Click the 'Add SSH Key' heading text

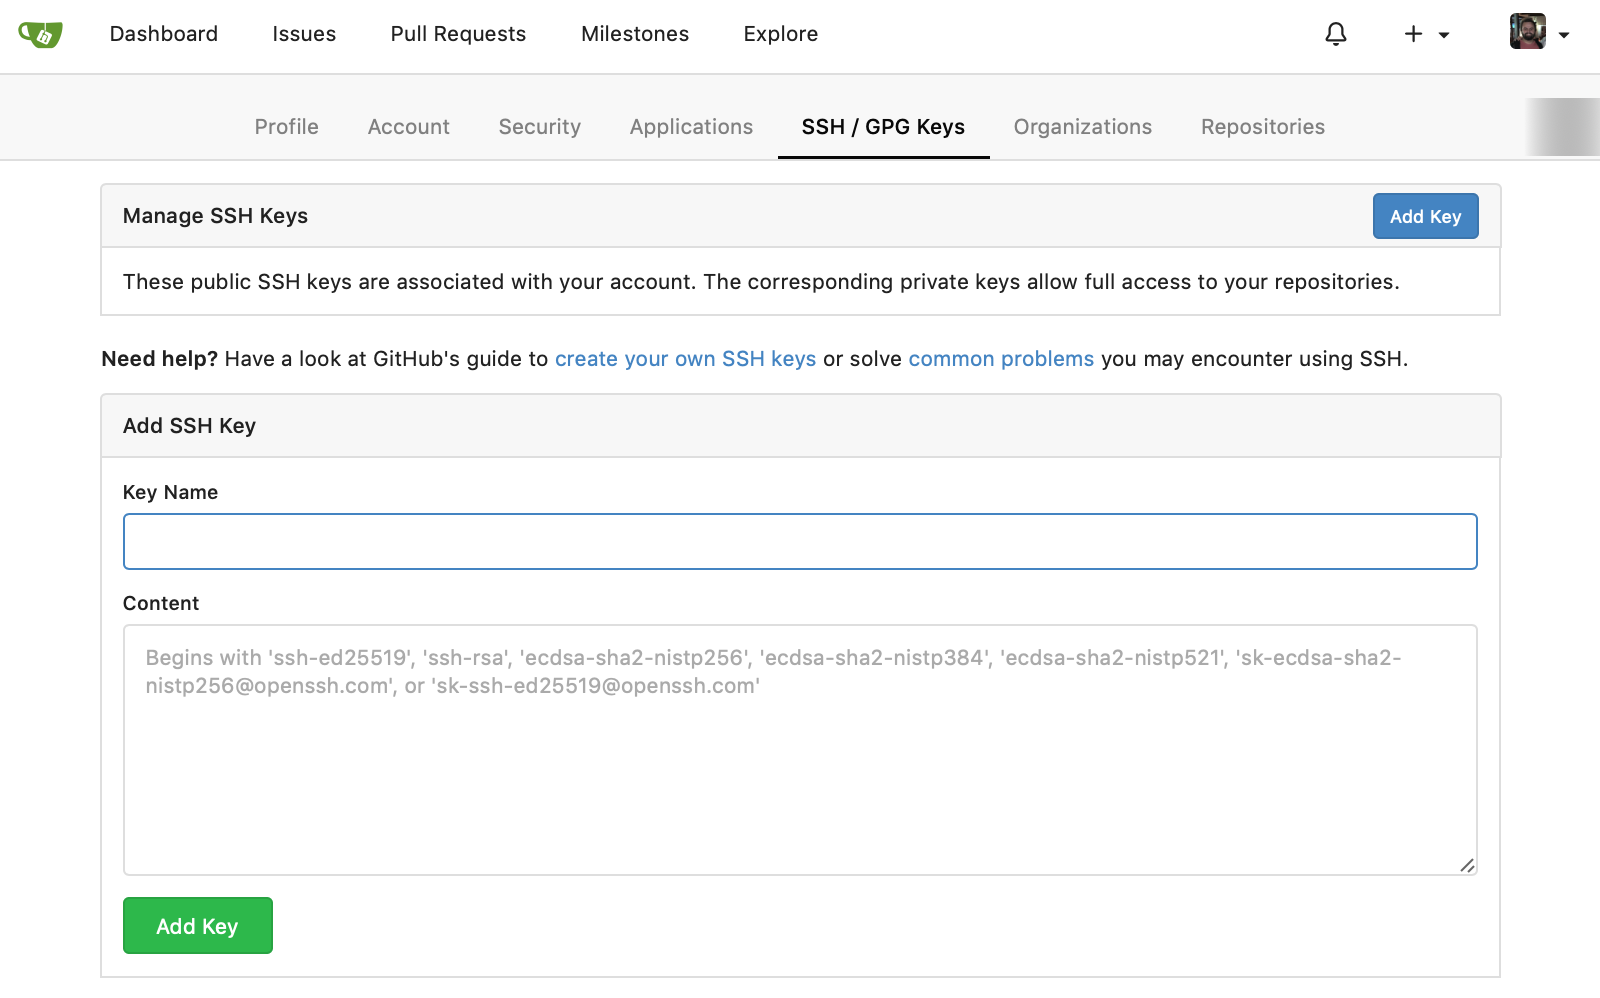(189, 426)
